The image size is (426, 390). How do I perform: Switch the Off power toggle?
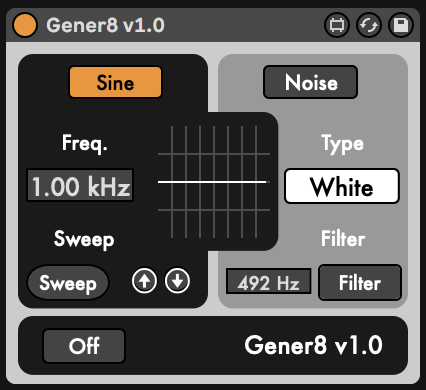[x=84, y=346]
